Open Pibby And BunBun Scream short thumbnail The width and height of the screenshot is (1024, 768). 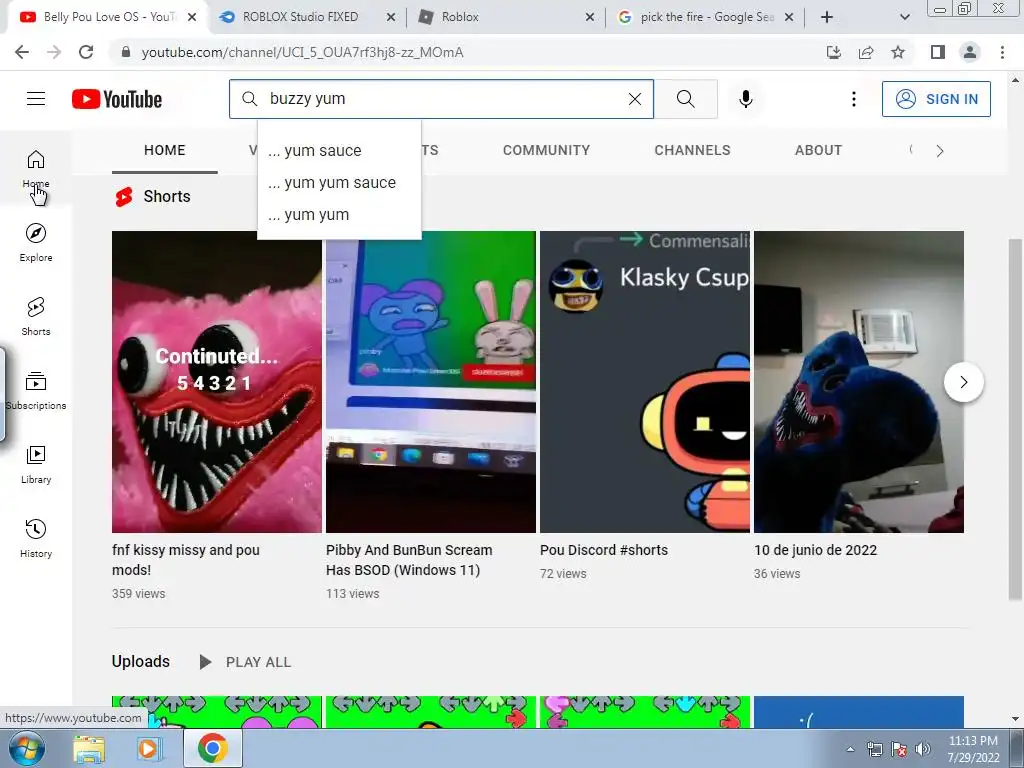(x=431, y=382)
